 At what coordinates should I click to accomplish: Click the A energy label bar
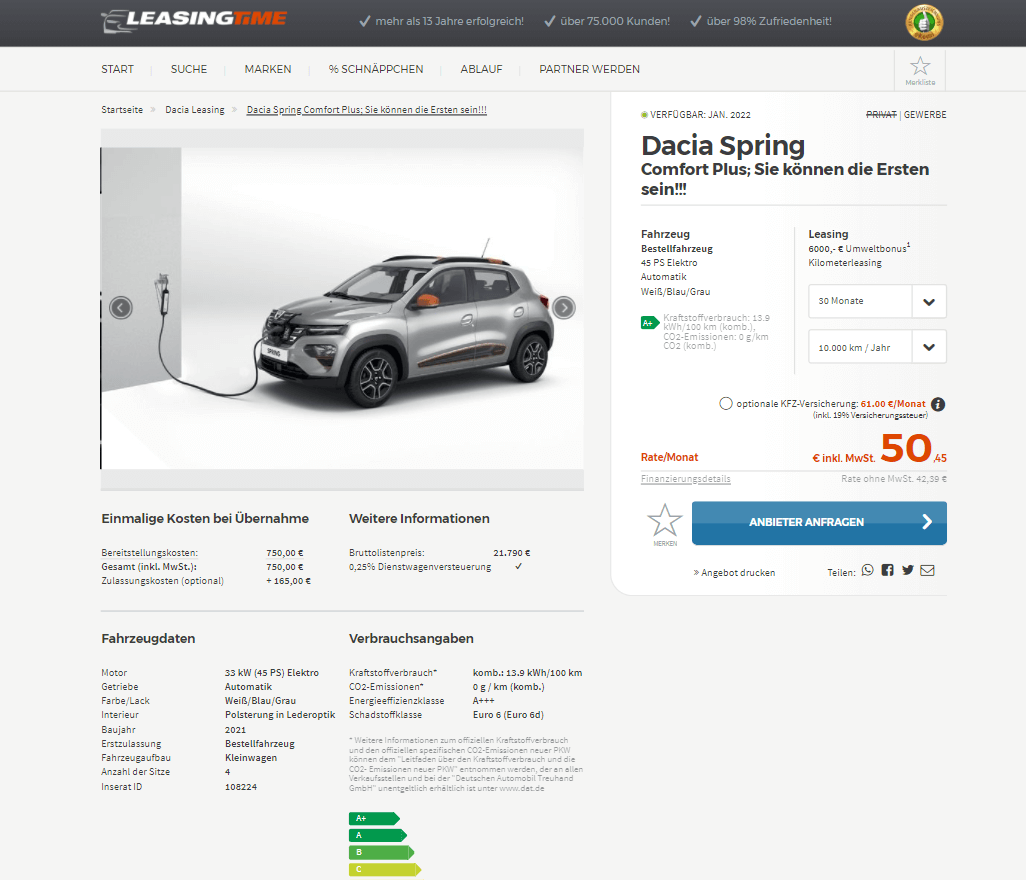tap(378, 836)
